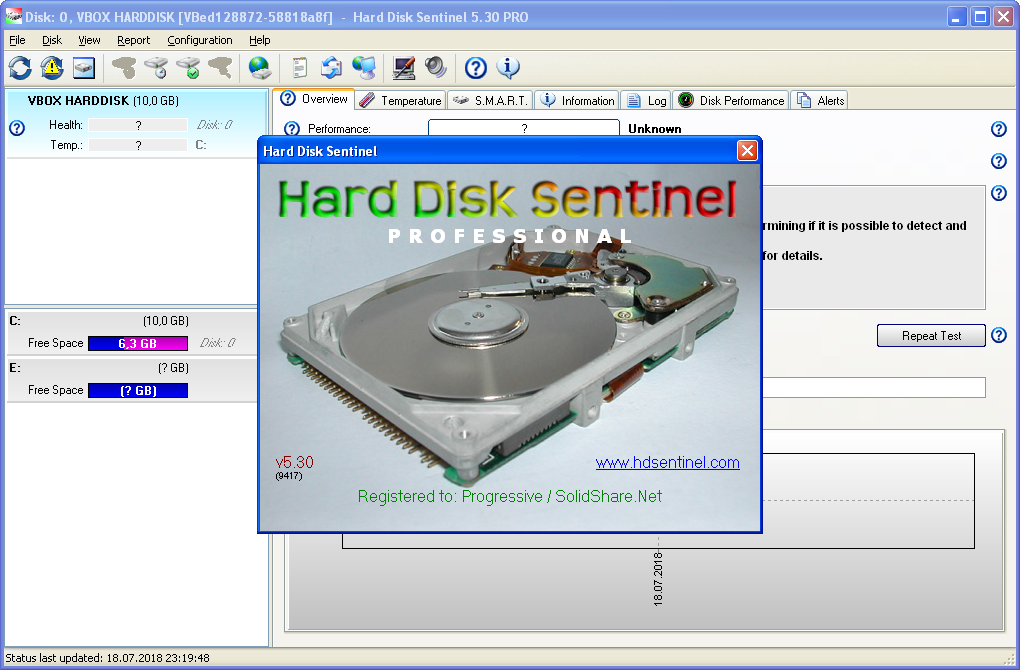Click help icon left of Performance label
This screenshot has width=1020, height=670.
click(x=292, y=129)
